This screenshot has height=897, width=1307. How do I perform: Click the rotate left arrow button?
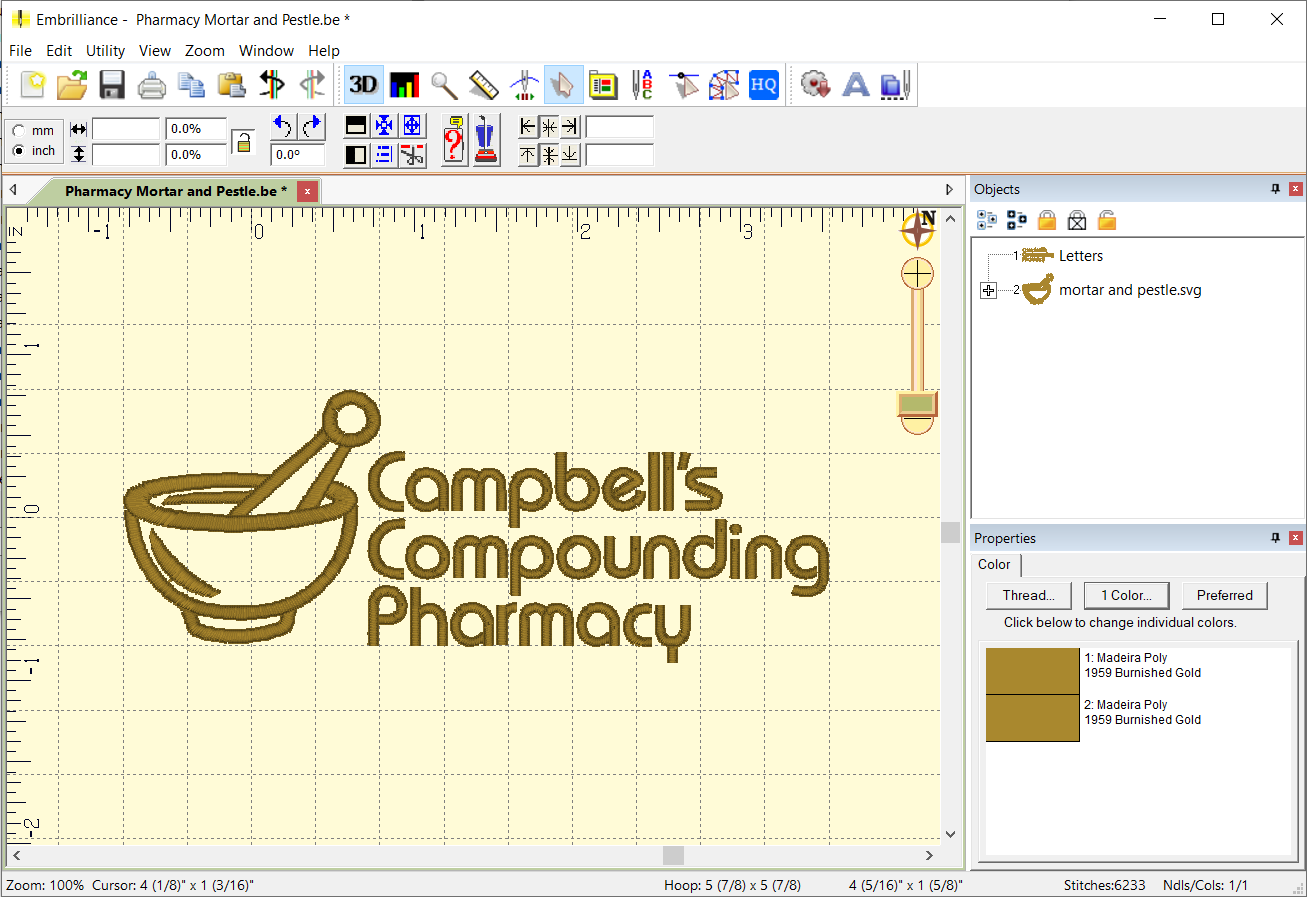pos(283,127)
